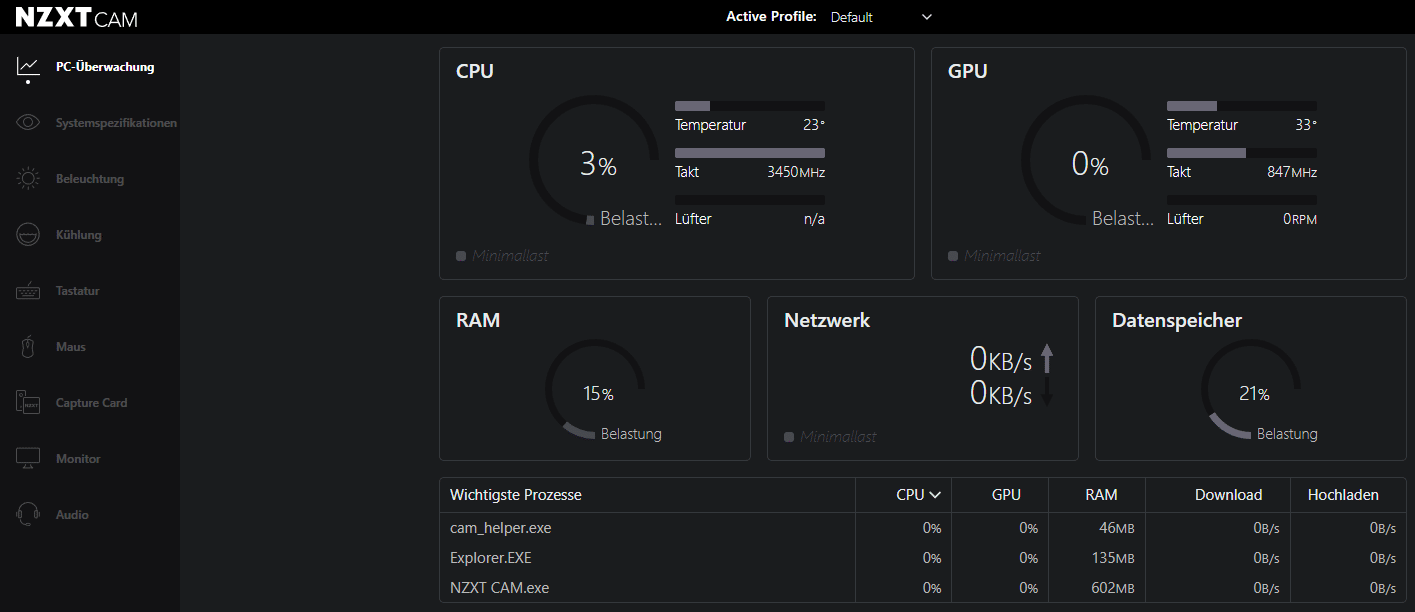Click the CPU Temperatur progress bar
Screen dimensions: 1415x612
750,105
